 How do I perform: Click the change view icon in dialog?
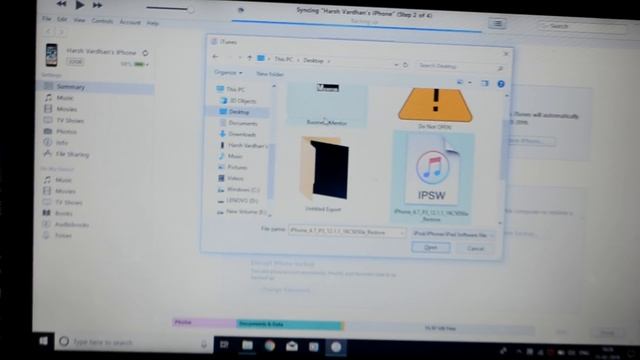(x=460, y=82)
